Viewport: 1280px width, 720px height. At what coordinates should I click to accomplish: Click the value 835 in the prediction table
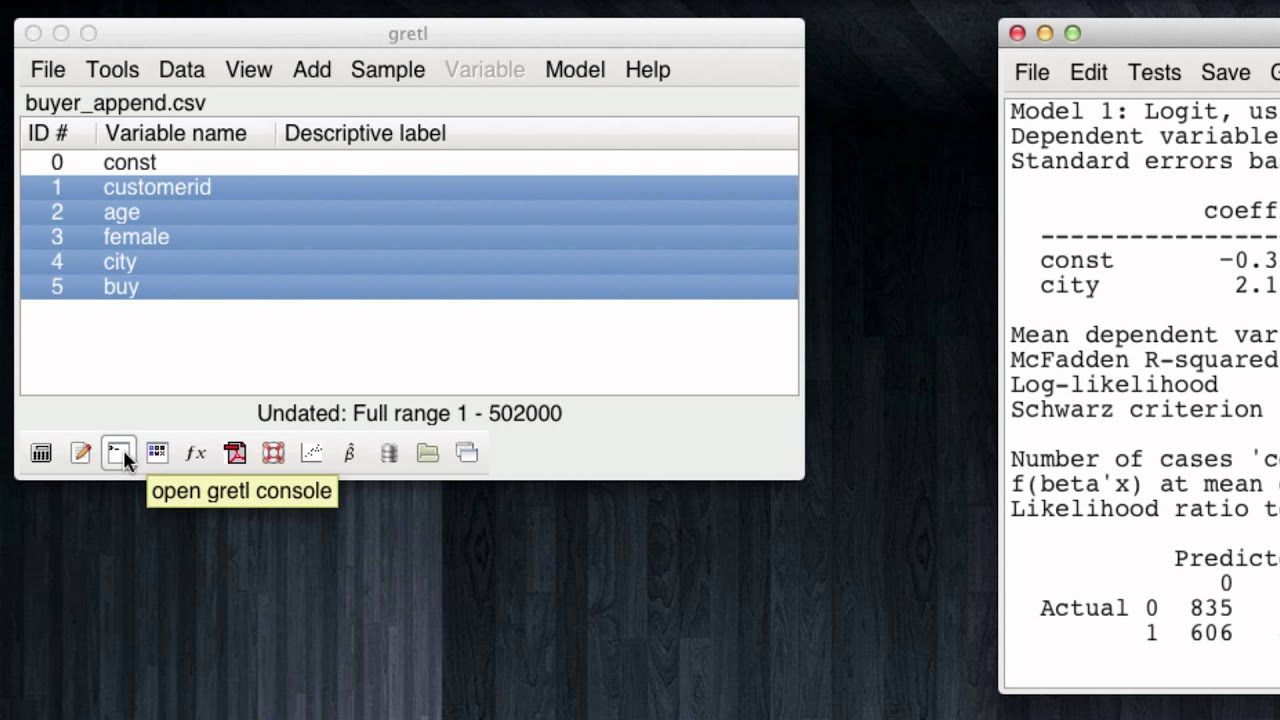[x=1211, y=608]
